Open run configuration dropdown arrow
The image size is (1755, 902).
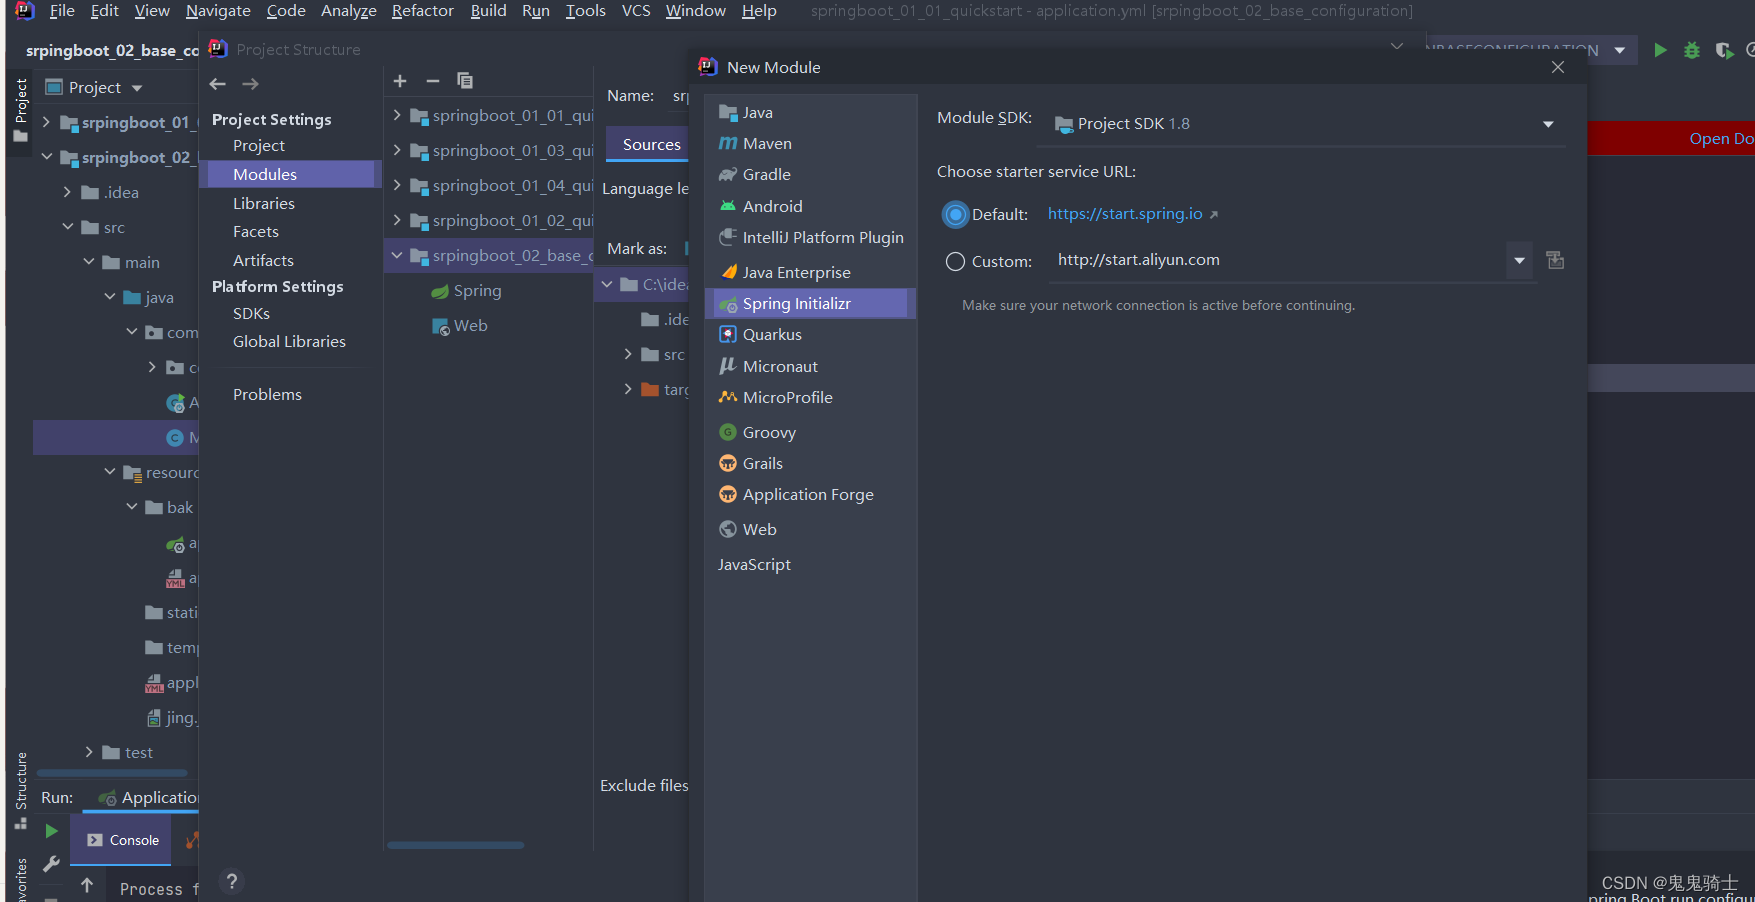tap(1619, 50)
